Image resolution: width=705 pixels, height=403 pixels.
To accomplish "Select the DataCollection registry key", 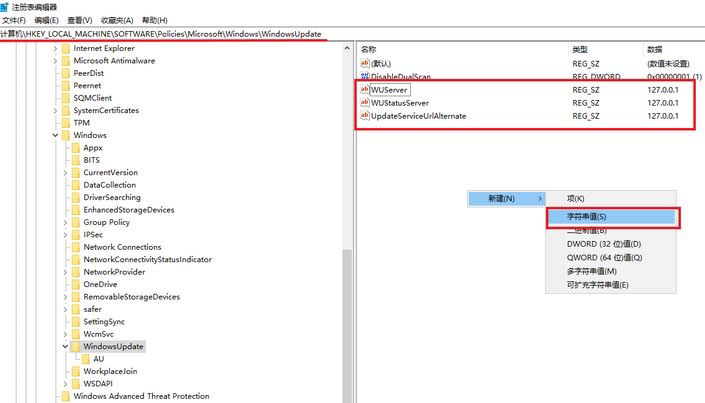I will 109,185.
